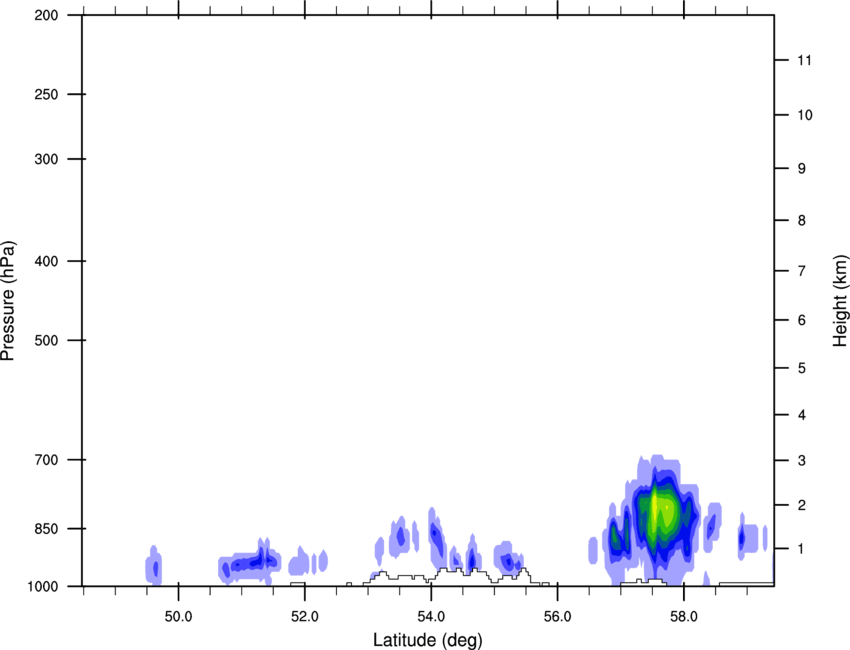Click pressure tick label '850'
The height and width of the screenshot is (650, 850).
click(47, 529)
